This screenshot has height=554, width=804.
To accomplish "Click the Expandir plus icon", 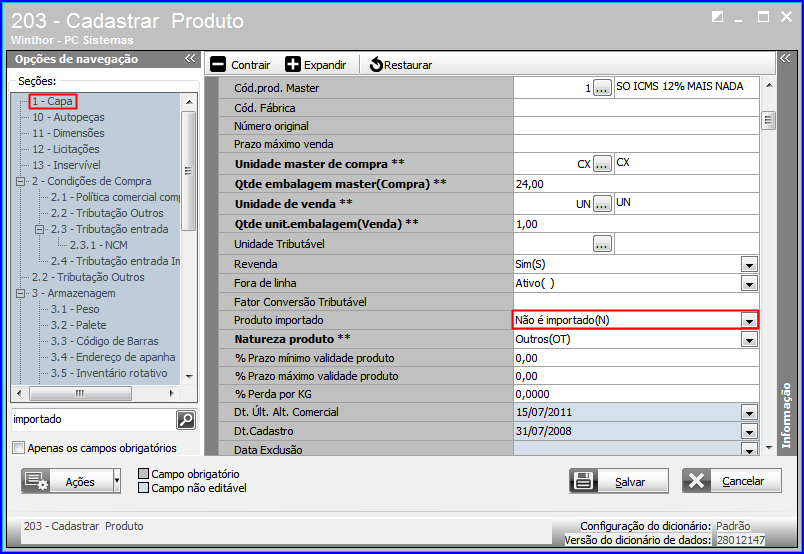I will (x=293, y=65).
